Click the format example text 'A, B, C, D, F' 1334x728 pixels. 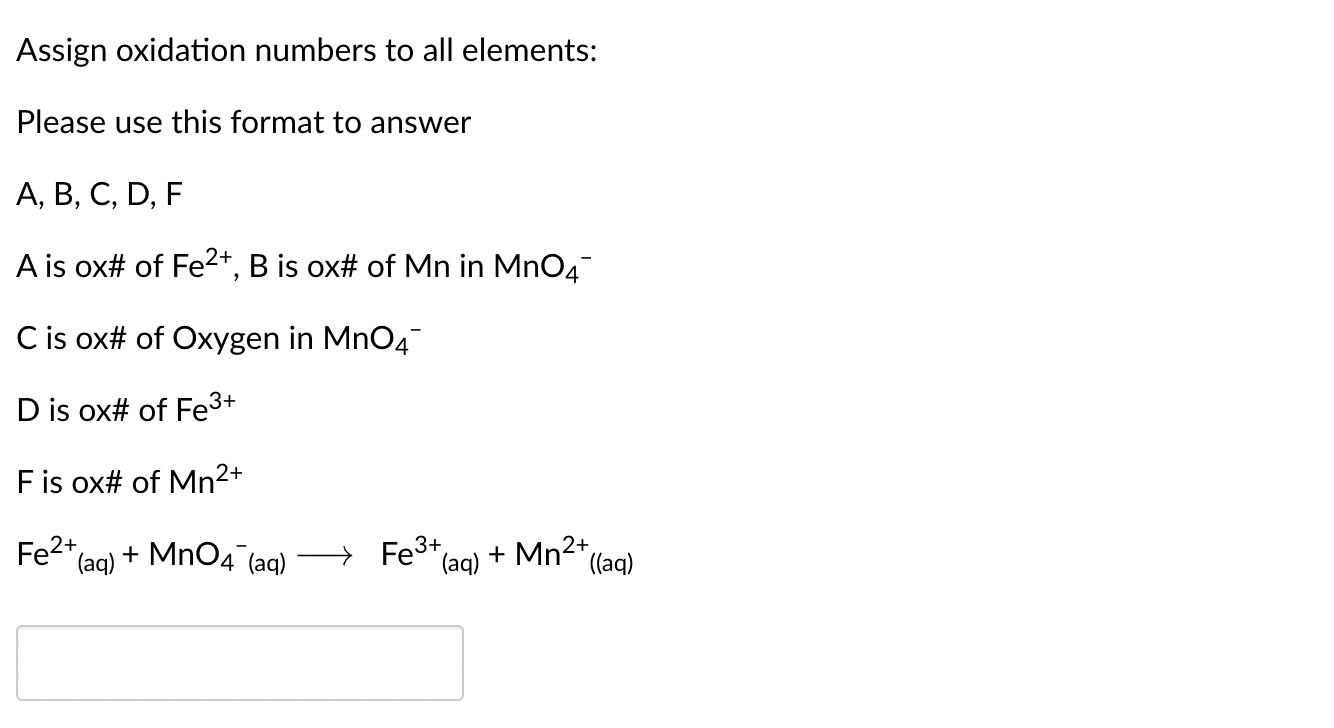pyautogui.click(x=98, y=194)
